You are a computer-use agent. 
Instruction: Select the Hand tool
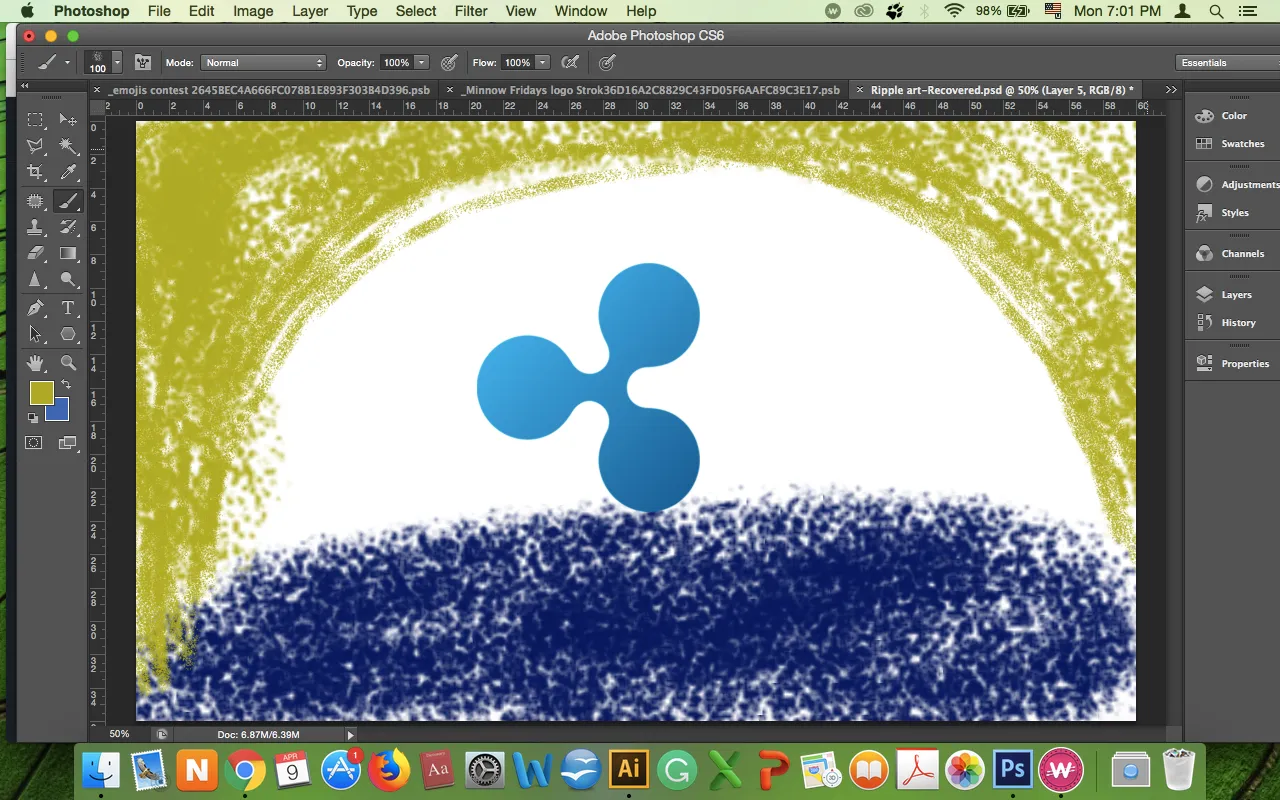point(35,362)
